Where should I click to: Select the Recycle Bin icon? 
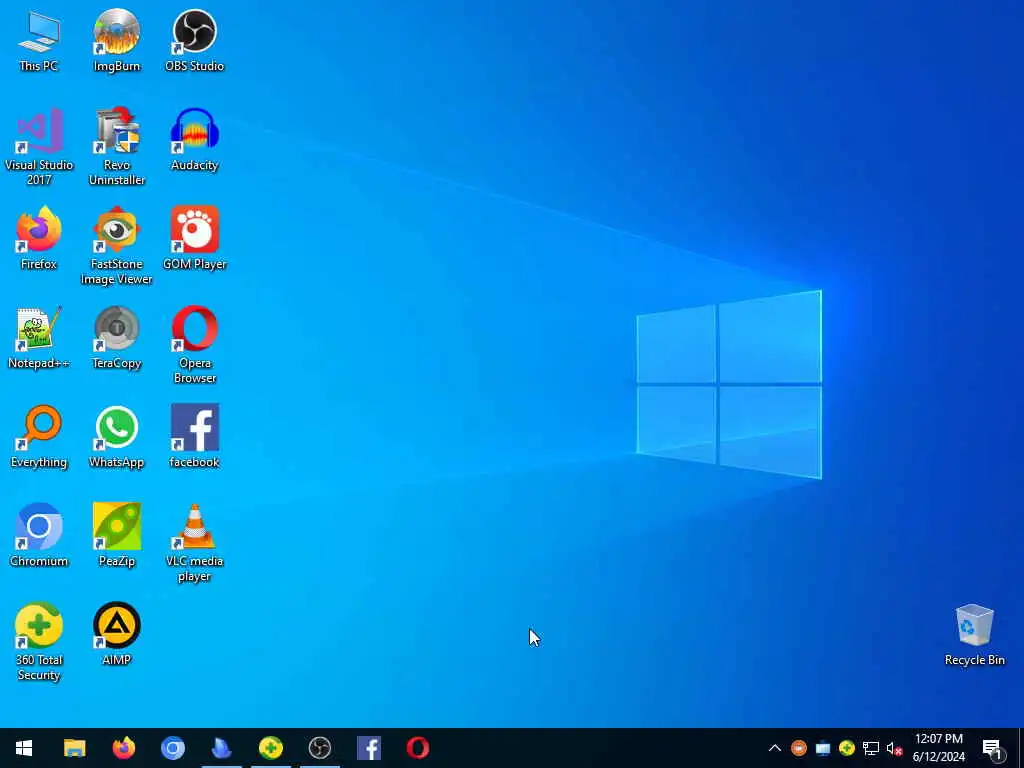click(974, 635)
